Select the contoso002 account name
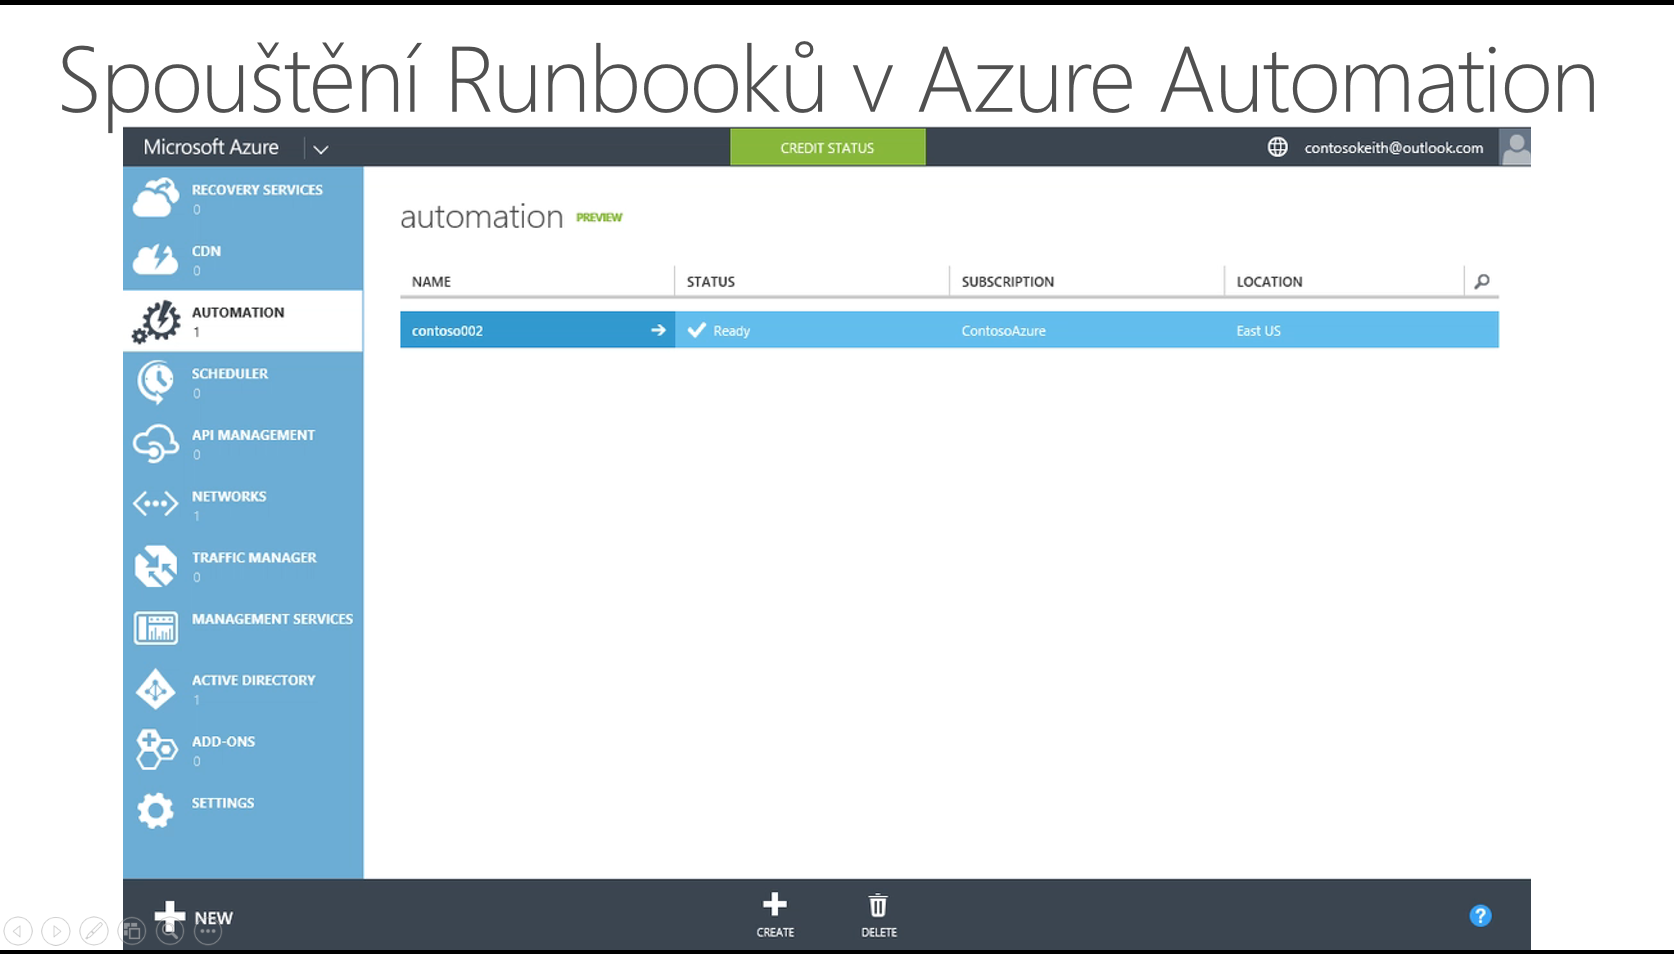1674x954 pixels. [447, 330]
